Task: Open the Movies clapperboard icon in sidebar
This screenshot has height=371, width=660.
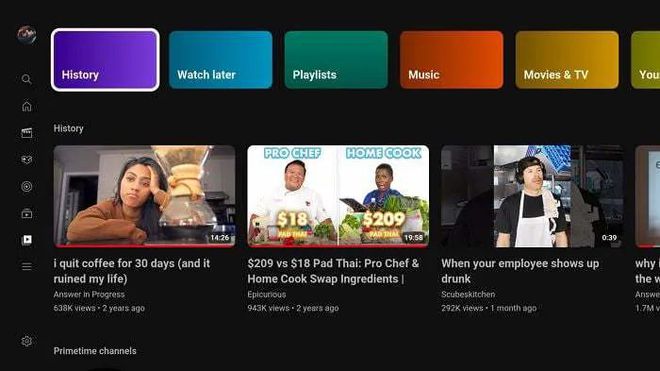Action: [x=27, y=133]
